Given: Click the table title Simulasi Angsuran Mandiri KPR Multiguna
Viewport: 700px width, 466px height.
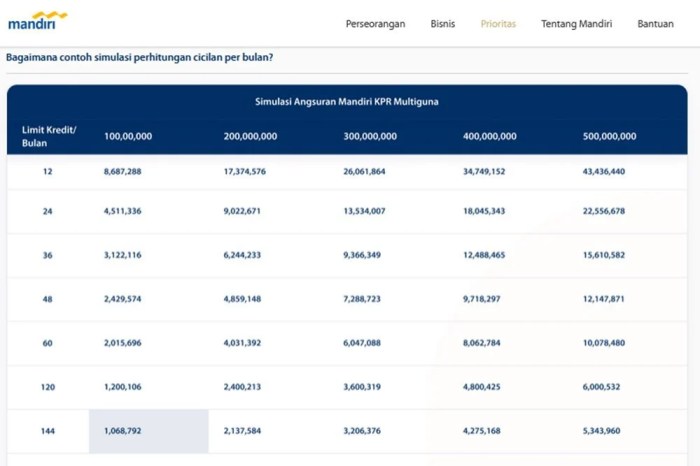Looking at the screenshot, I should pos(347,101).
